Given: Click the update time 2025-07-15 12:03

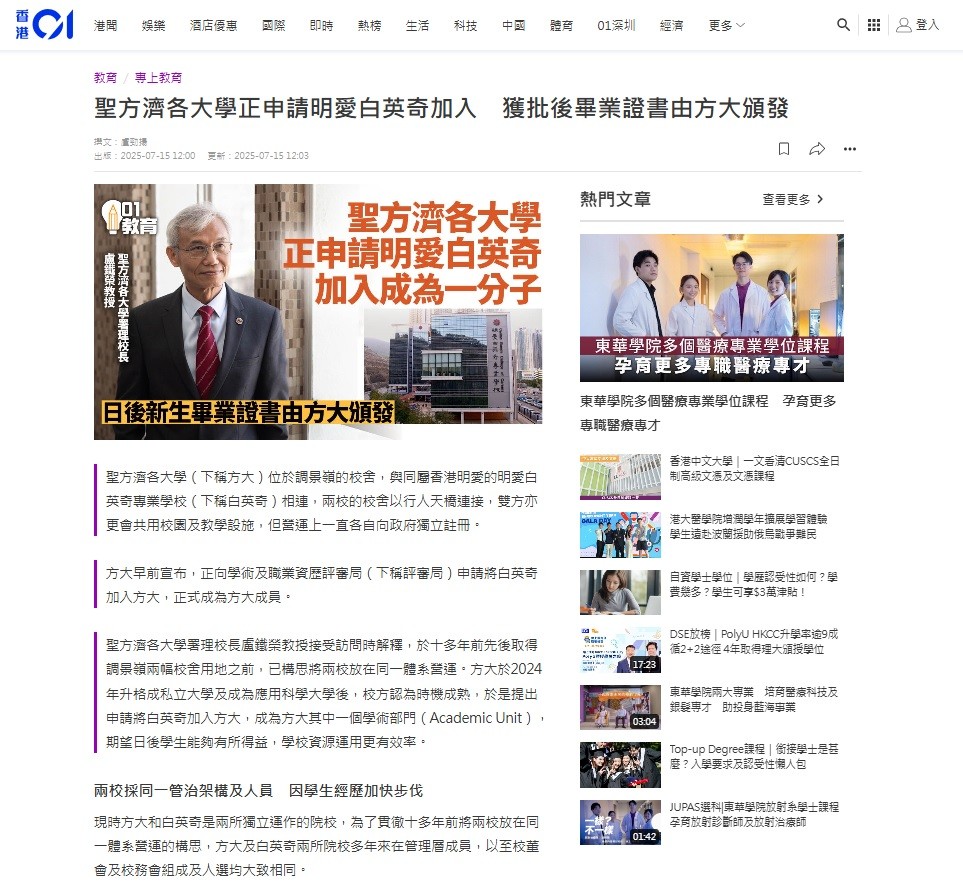Looking at the screenshot, I should pyautogui.click(x=271, y=156).
